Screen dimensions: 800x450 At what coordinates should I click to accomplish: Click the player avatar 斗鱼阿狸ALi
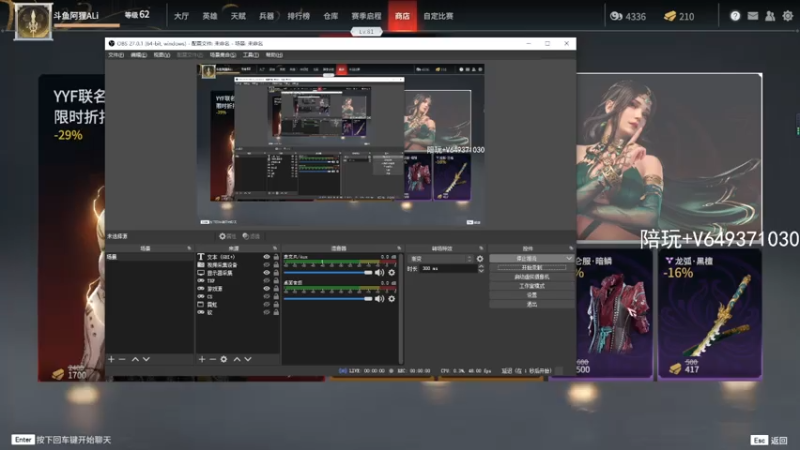click(x=33, y=21)
